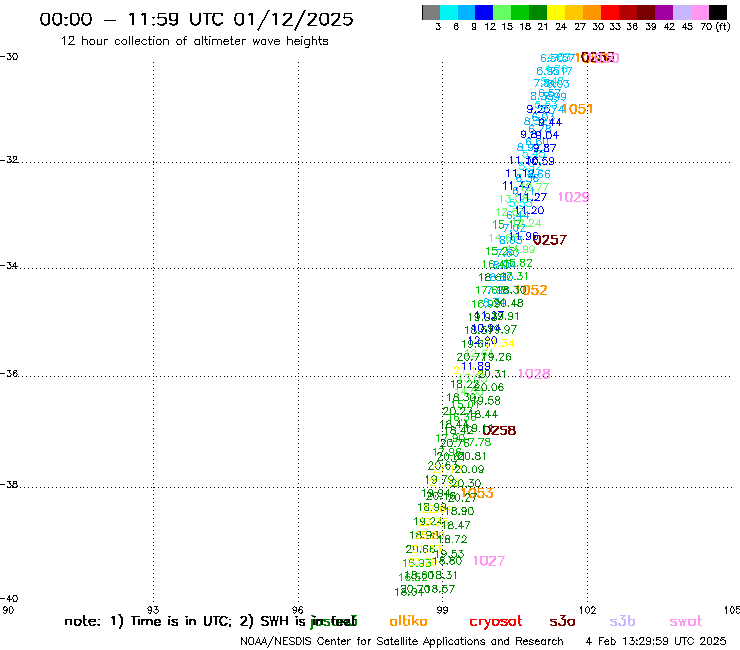
Task: Click the cyan swatch left of label 6
Action: click(x=448, y=12)
